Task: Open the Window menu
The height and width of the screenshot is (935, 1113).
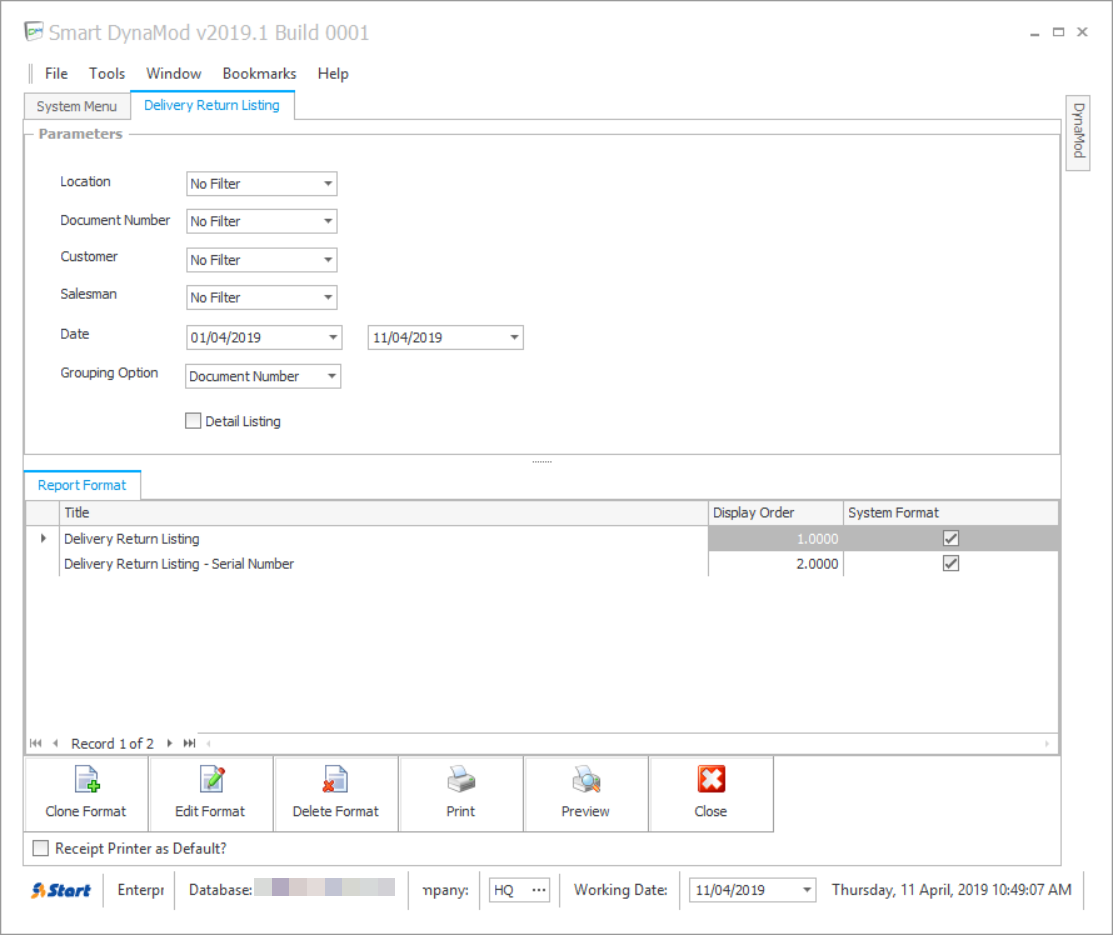Action: tap(174, 74)
